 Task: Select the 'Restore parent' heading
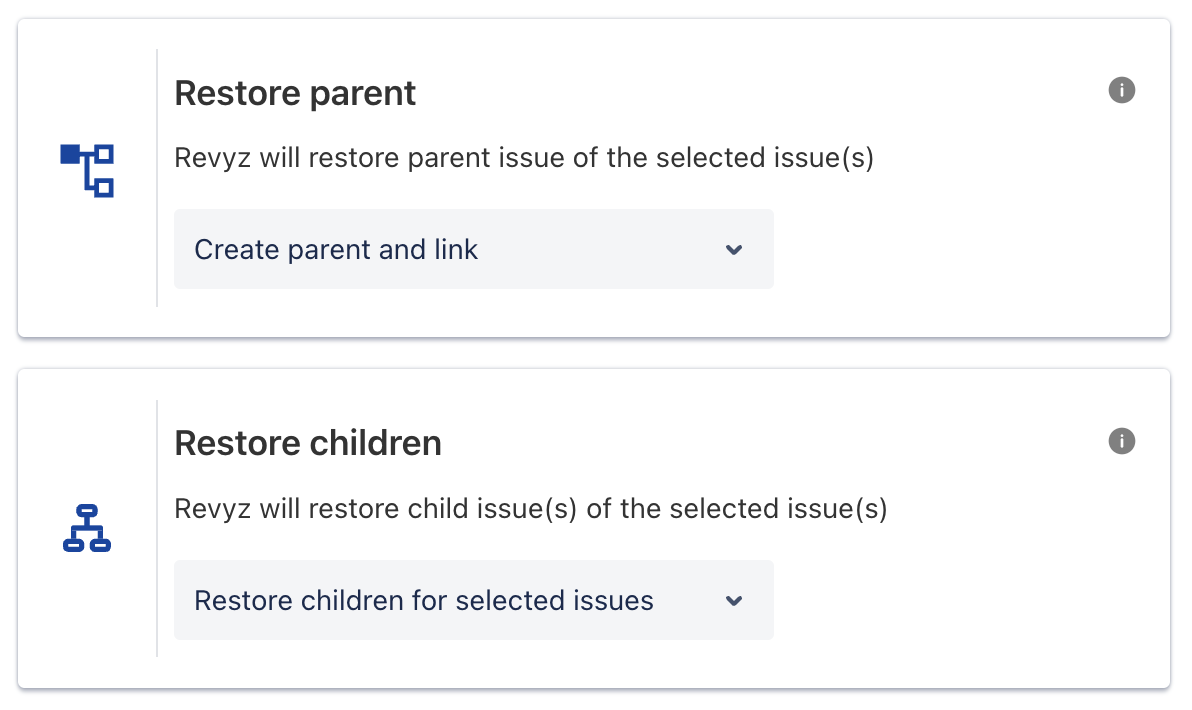click(x=295, y=94)
